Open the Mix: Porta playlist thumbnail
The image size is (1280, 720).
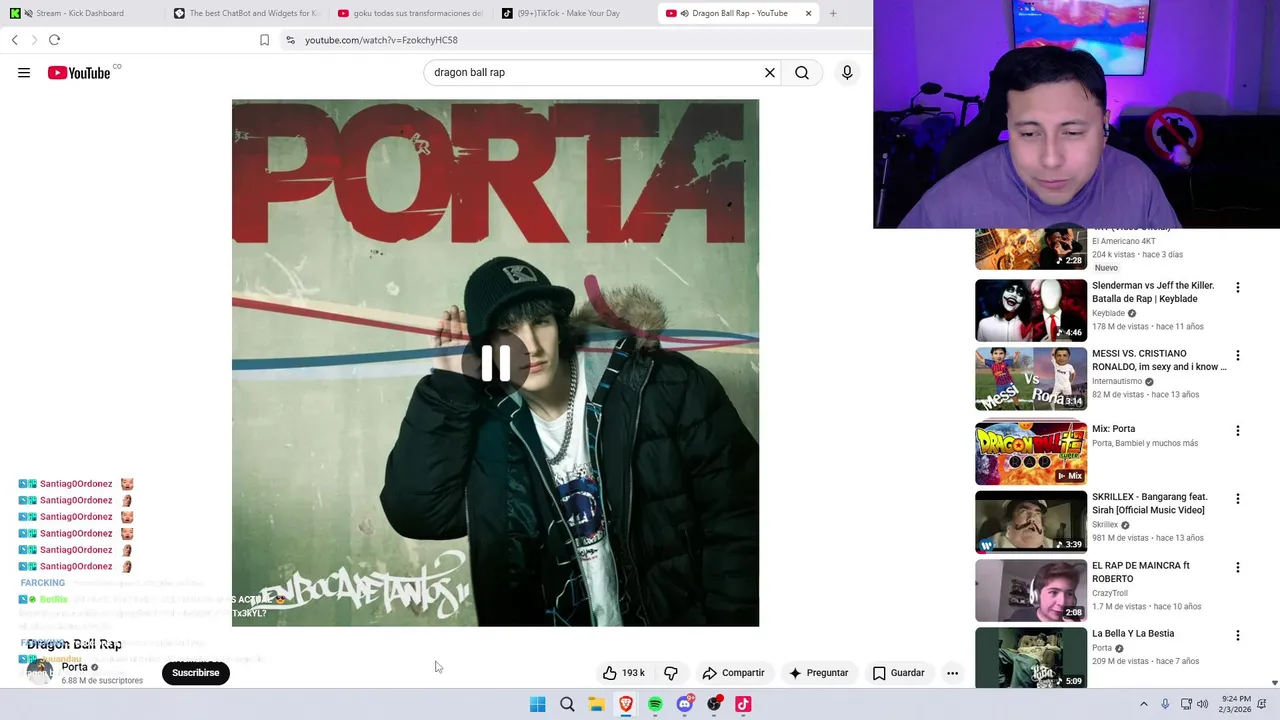pos(1031,453)
